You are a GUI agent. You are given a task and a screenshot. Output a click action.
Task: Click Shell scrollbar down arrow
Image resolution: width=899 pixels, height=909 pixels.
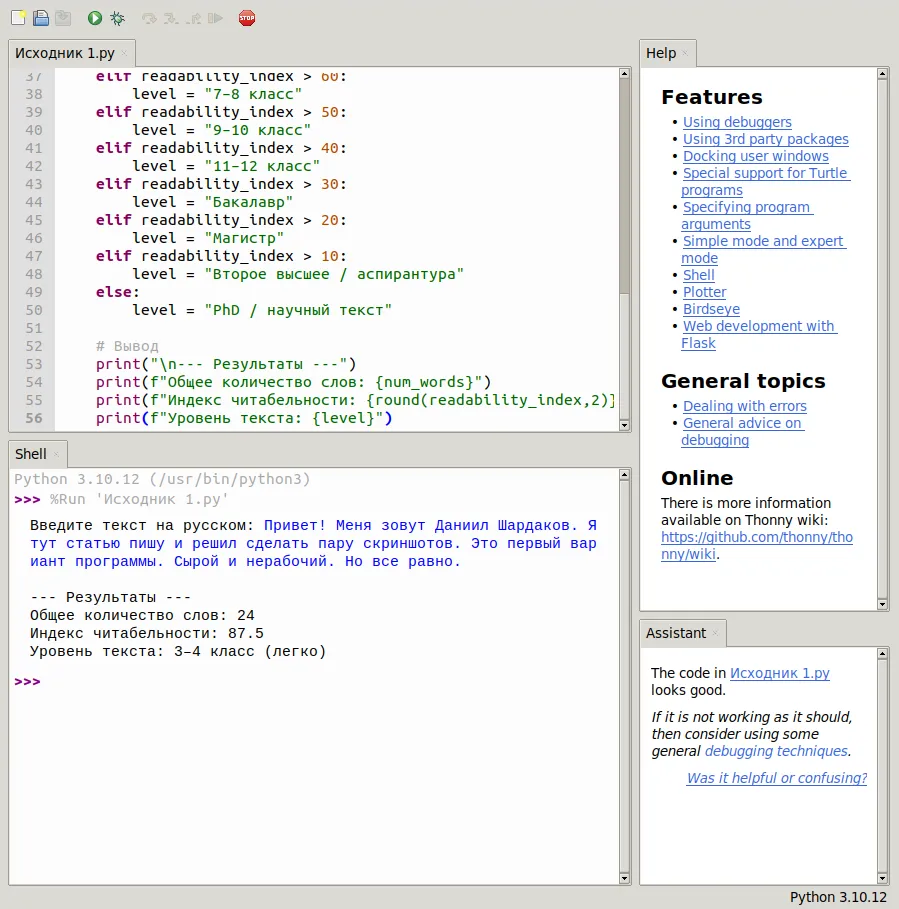tap(624, 878)
